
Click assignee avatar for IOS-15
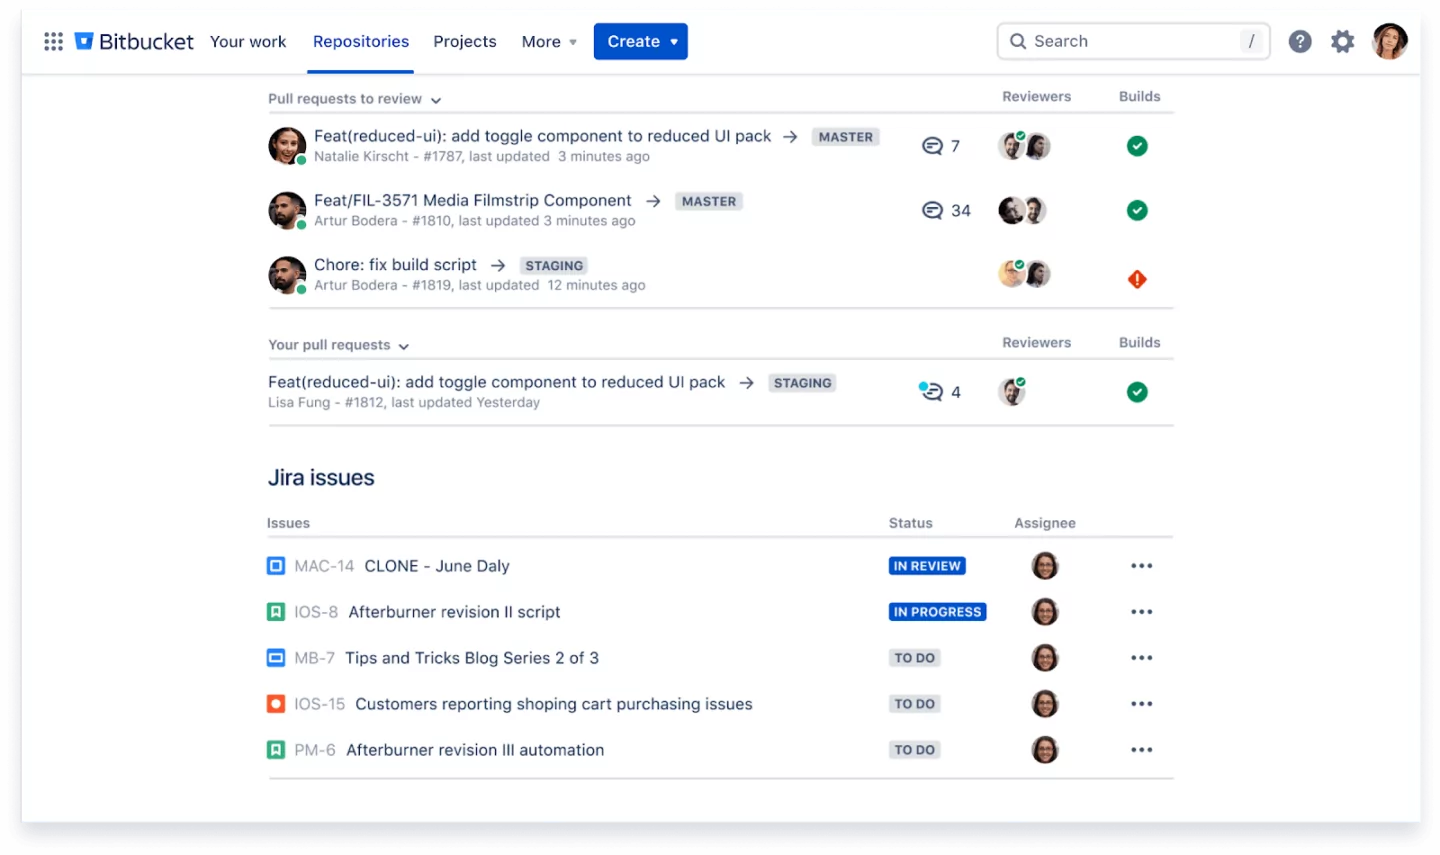1045,704
